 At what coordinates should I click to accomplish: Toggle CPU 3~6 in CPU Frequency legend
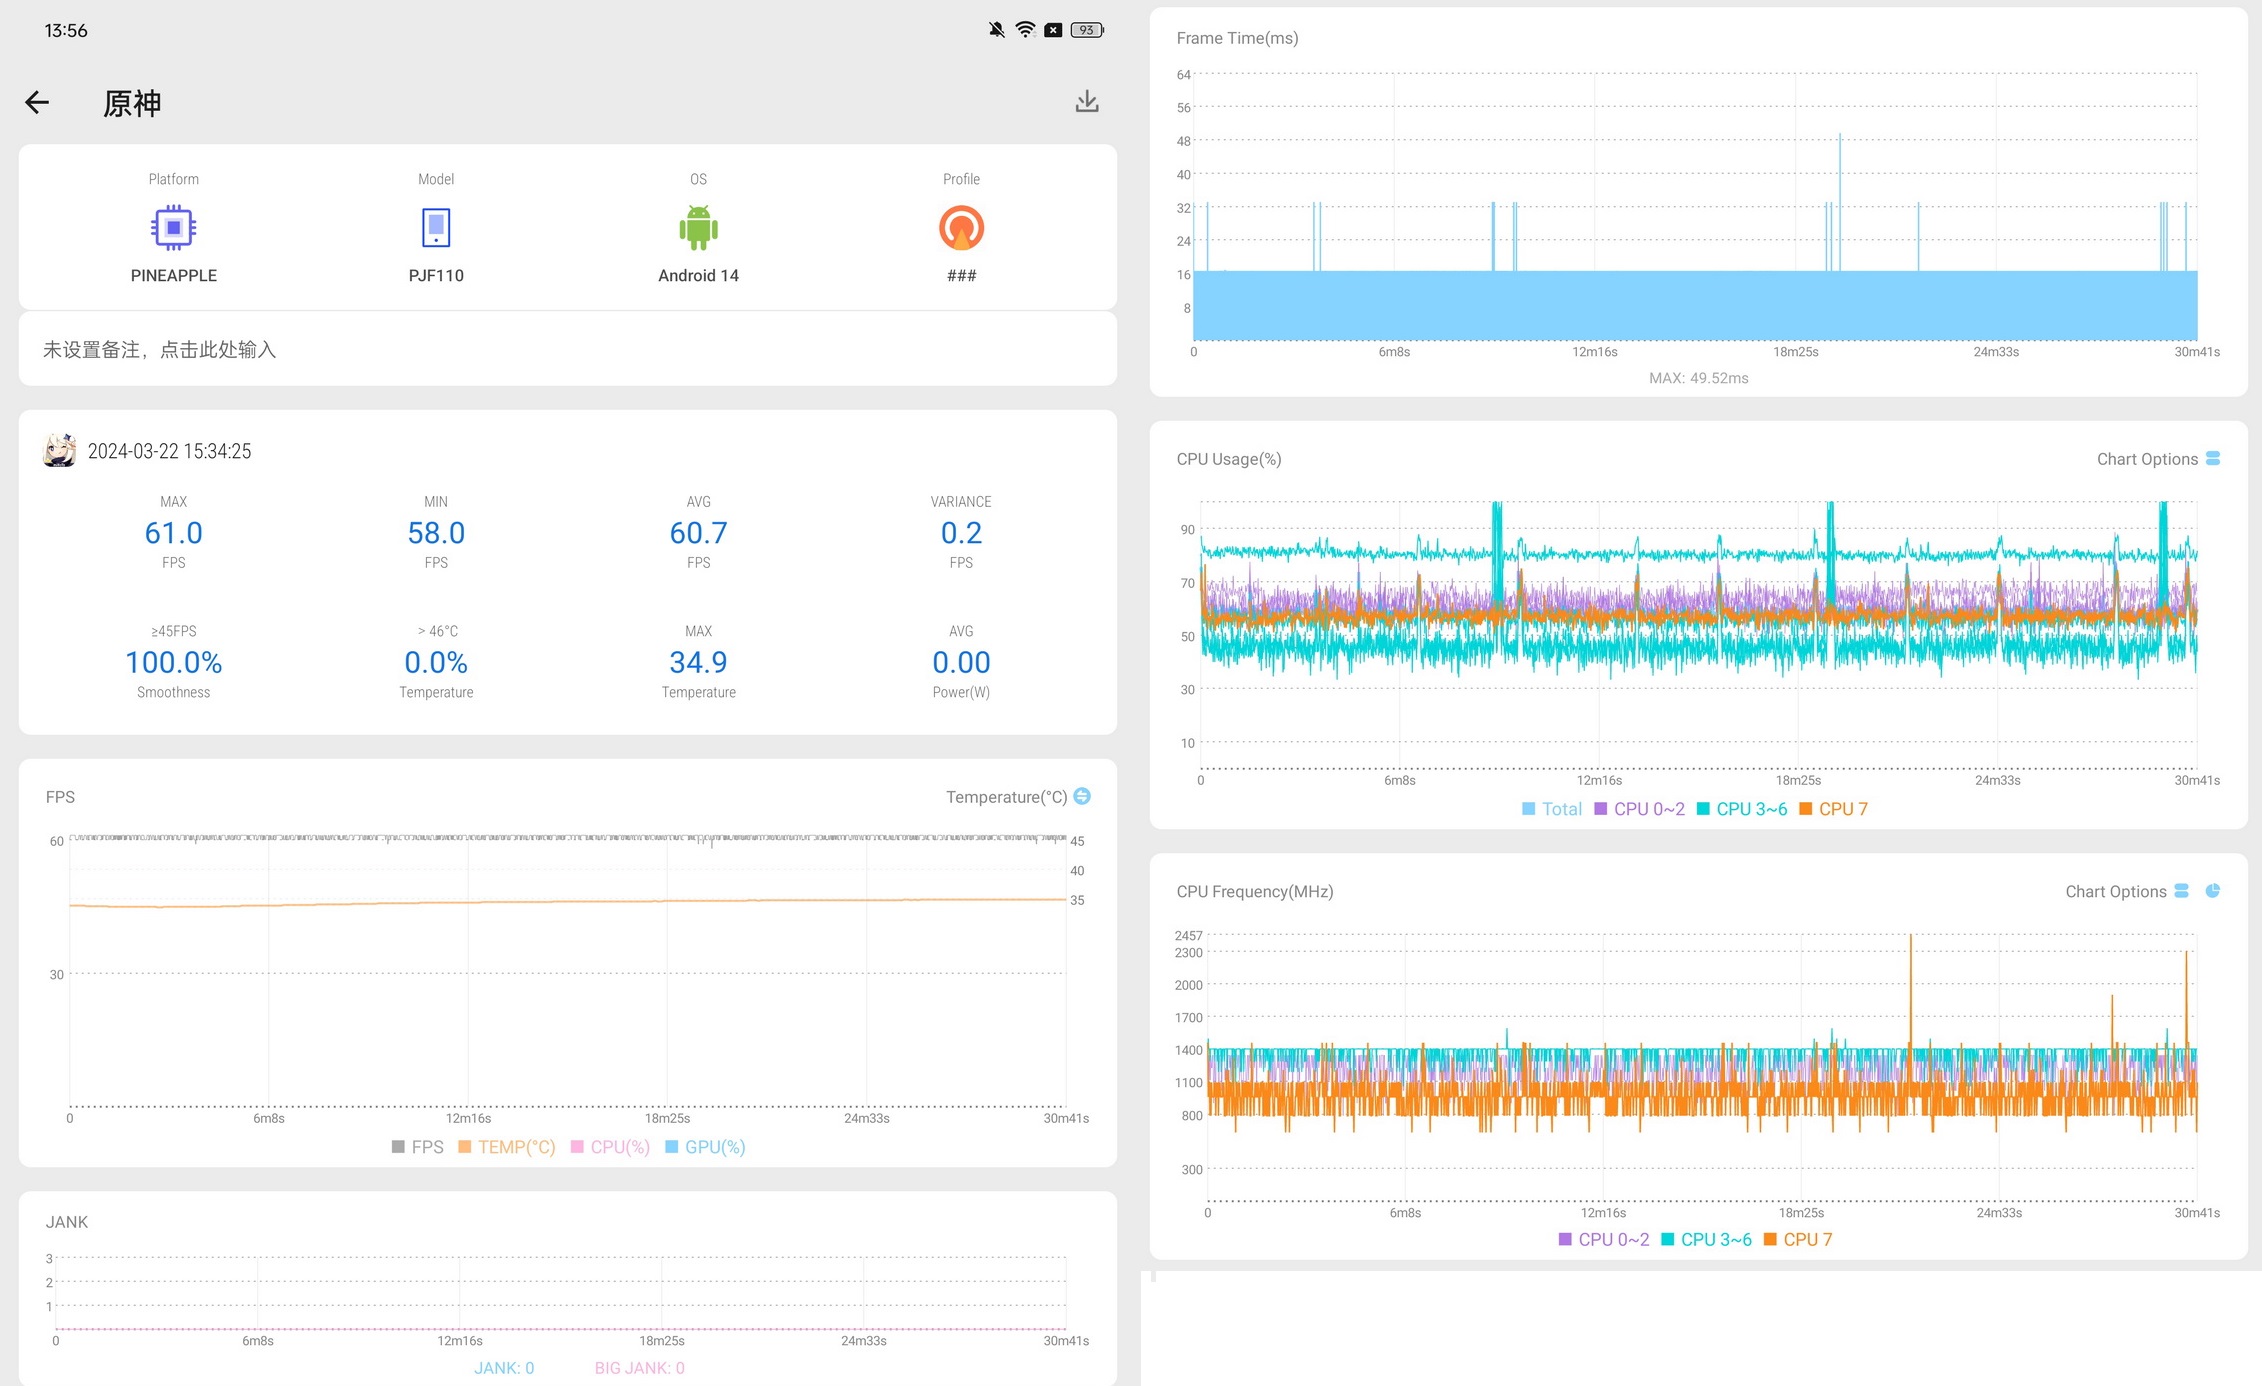(1706, 1239)
